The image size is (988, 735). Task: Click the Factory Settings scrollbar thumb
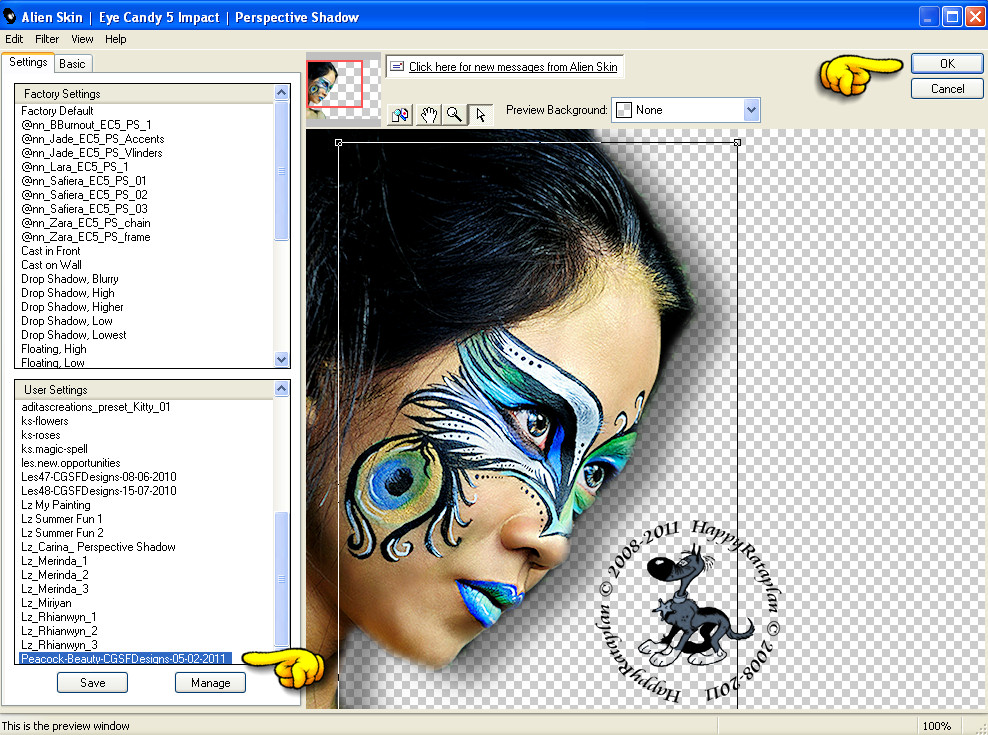[282, 170]
